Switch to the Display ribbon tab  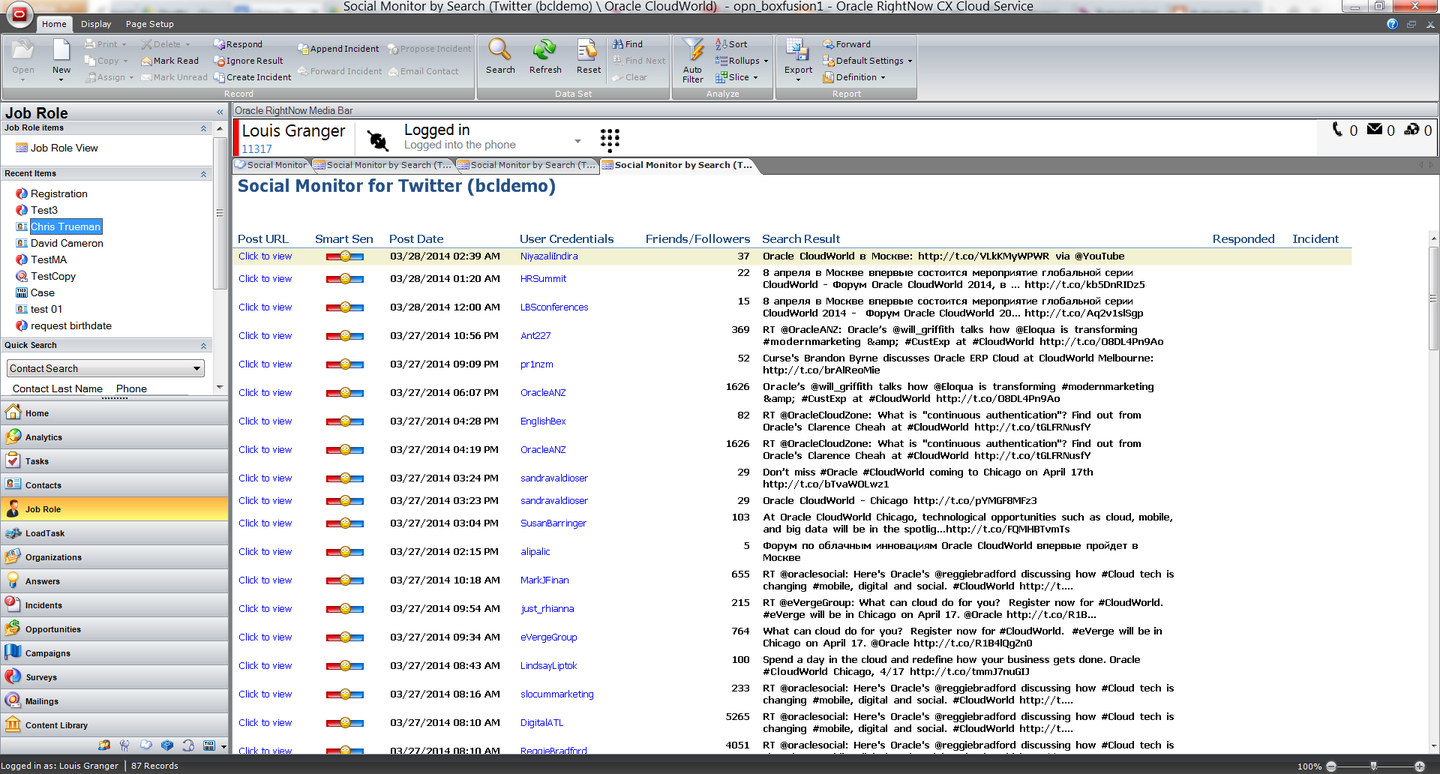point(96,24)
